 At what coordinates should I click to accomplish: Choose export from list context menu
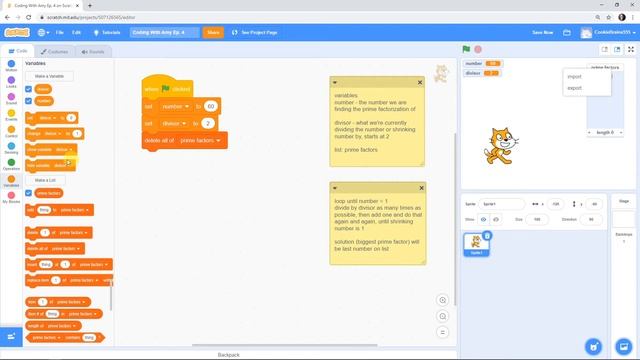(x=575, y=88)
